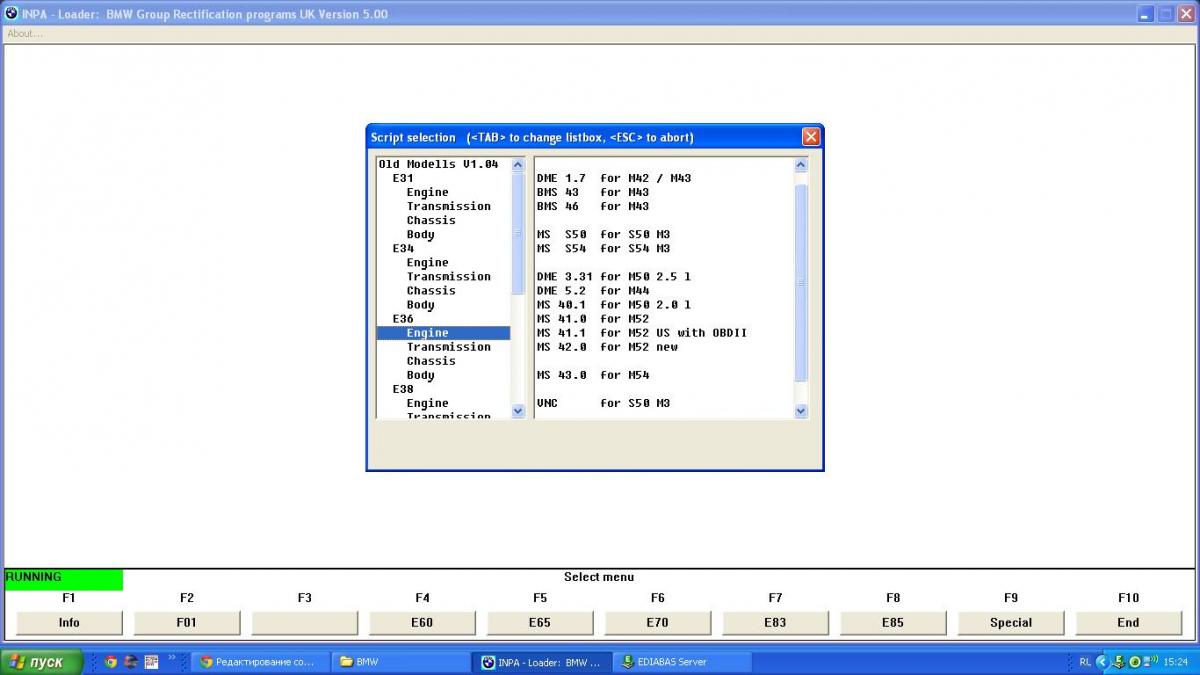Choose DME 1.7 for M42 / M43
This screenshot has height=675, width=1200.
[x=614, y=178]
